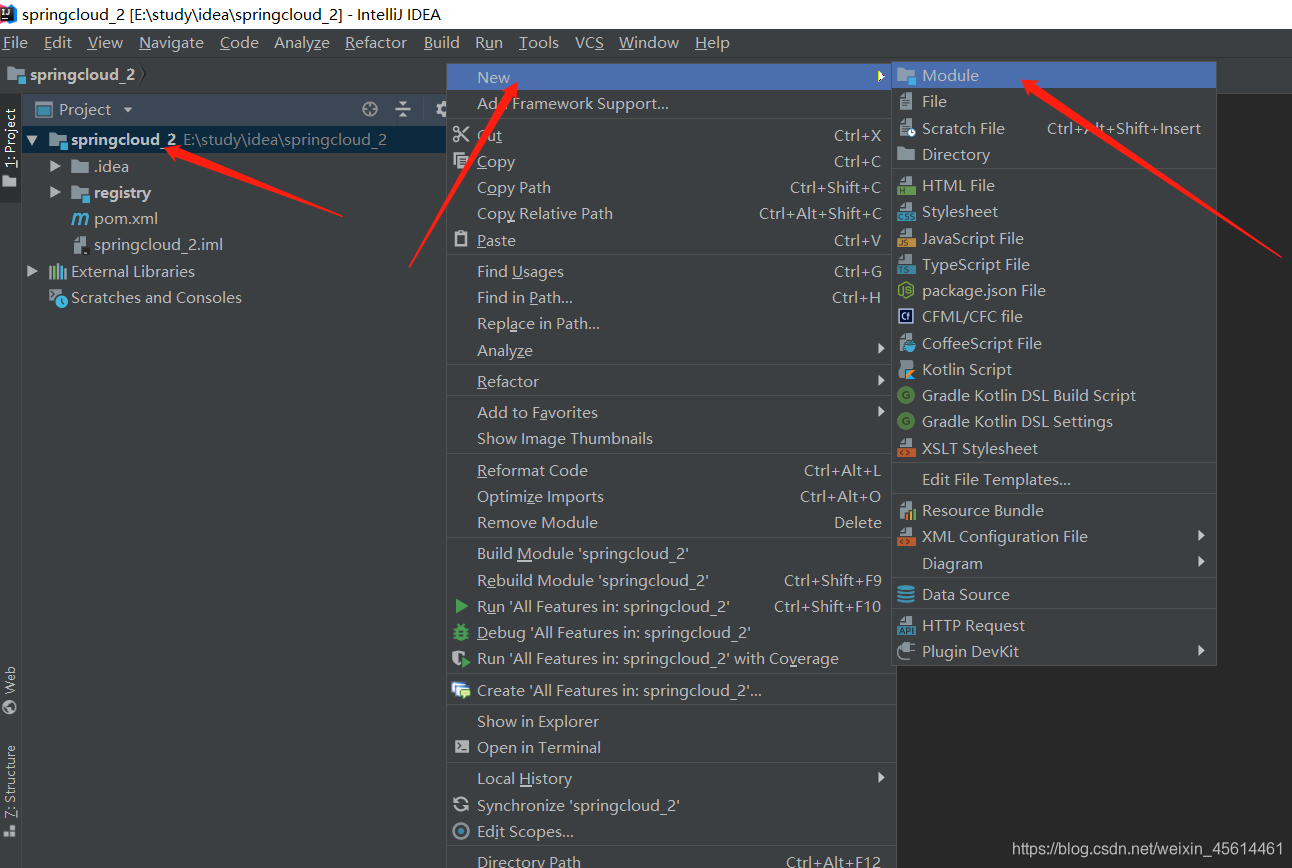1292x868 pixels.
Task: Open the File menu in menu bar
Action: [x=15, y=42]
